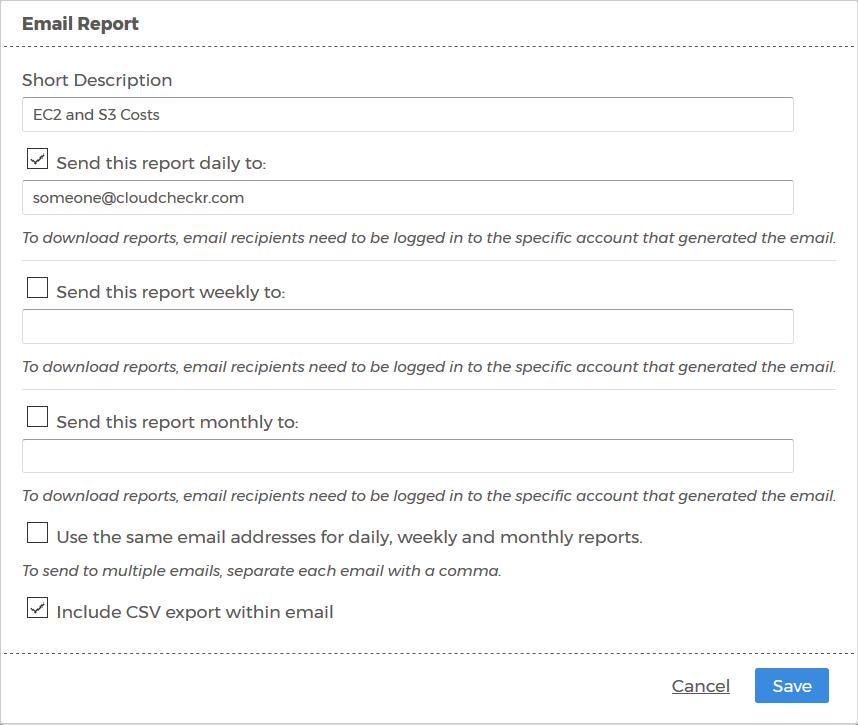Check the same email addresses box

pyautogui.click(x=37, y=532)
